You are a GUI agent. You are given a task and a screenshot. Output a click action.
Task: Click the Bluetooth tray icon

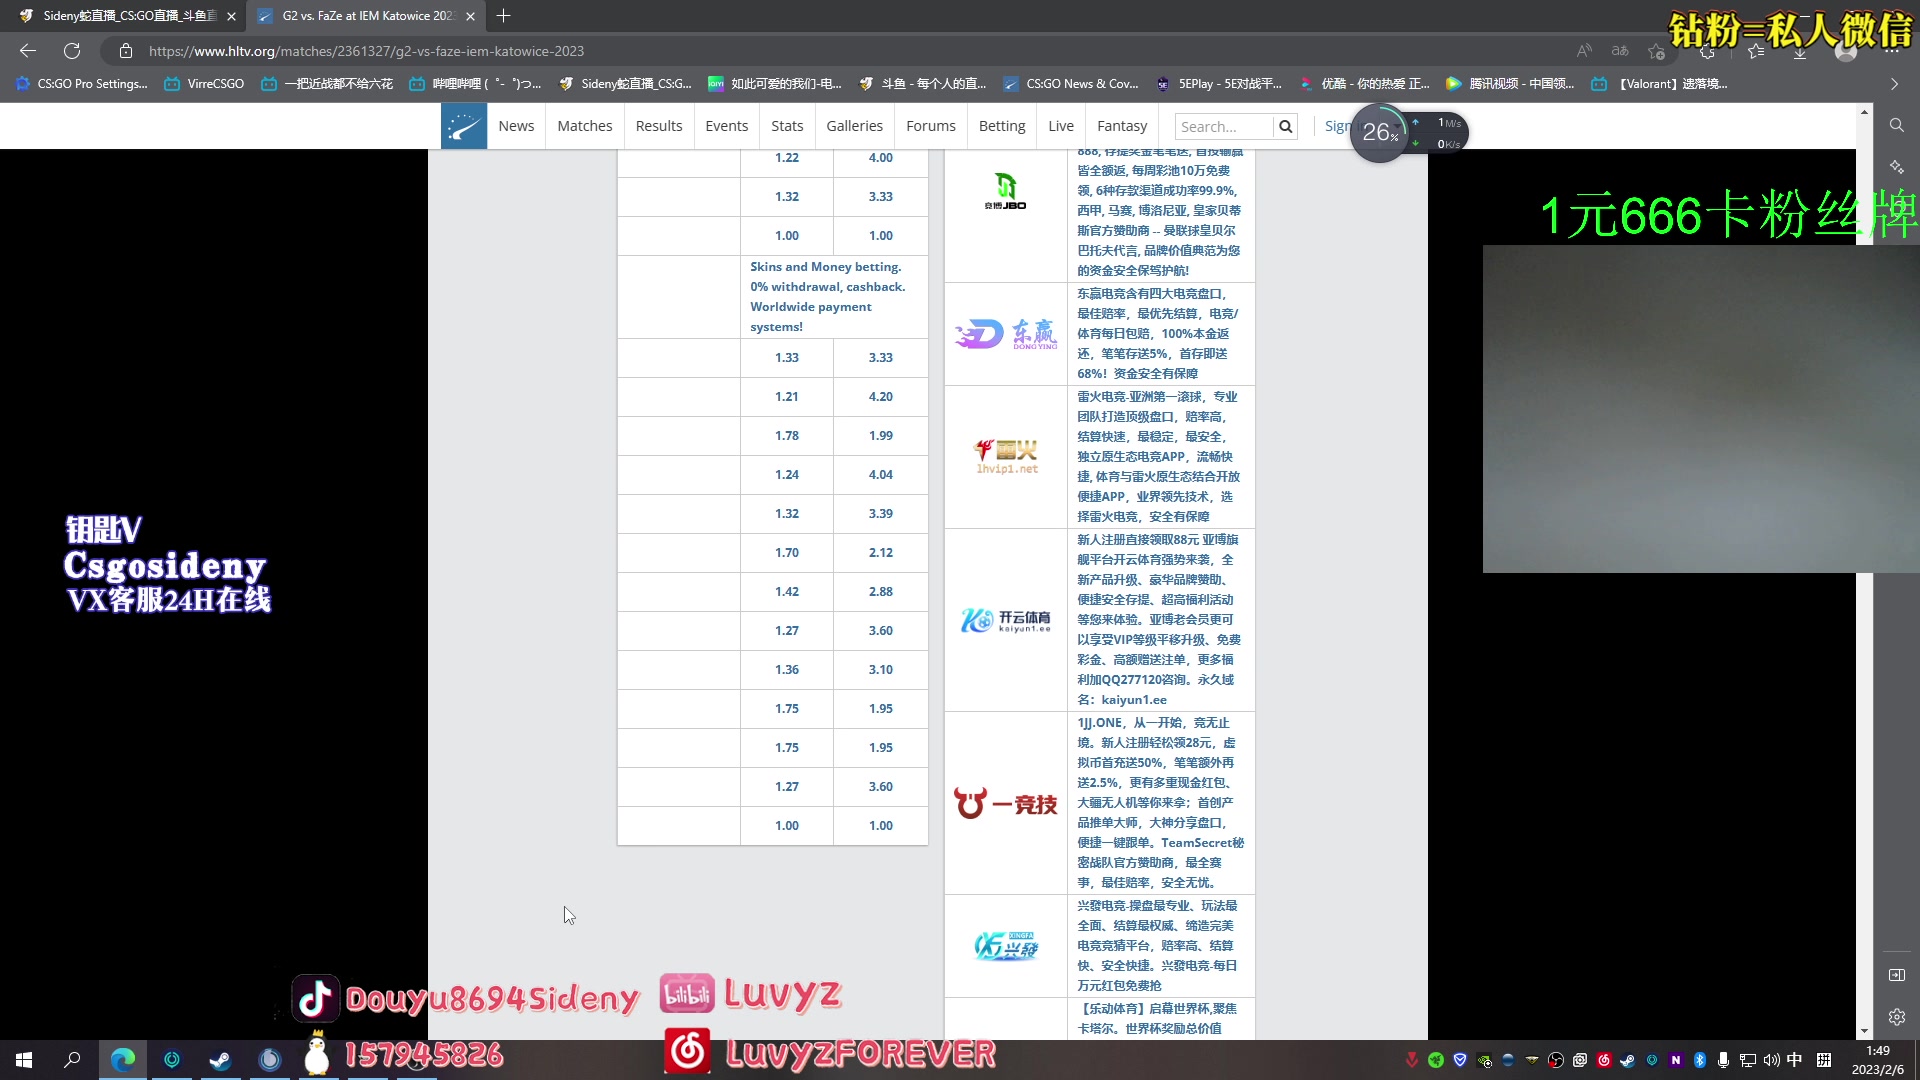pyautogui.click(x=1699, y=1060)
